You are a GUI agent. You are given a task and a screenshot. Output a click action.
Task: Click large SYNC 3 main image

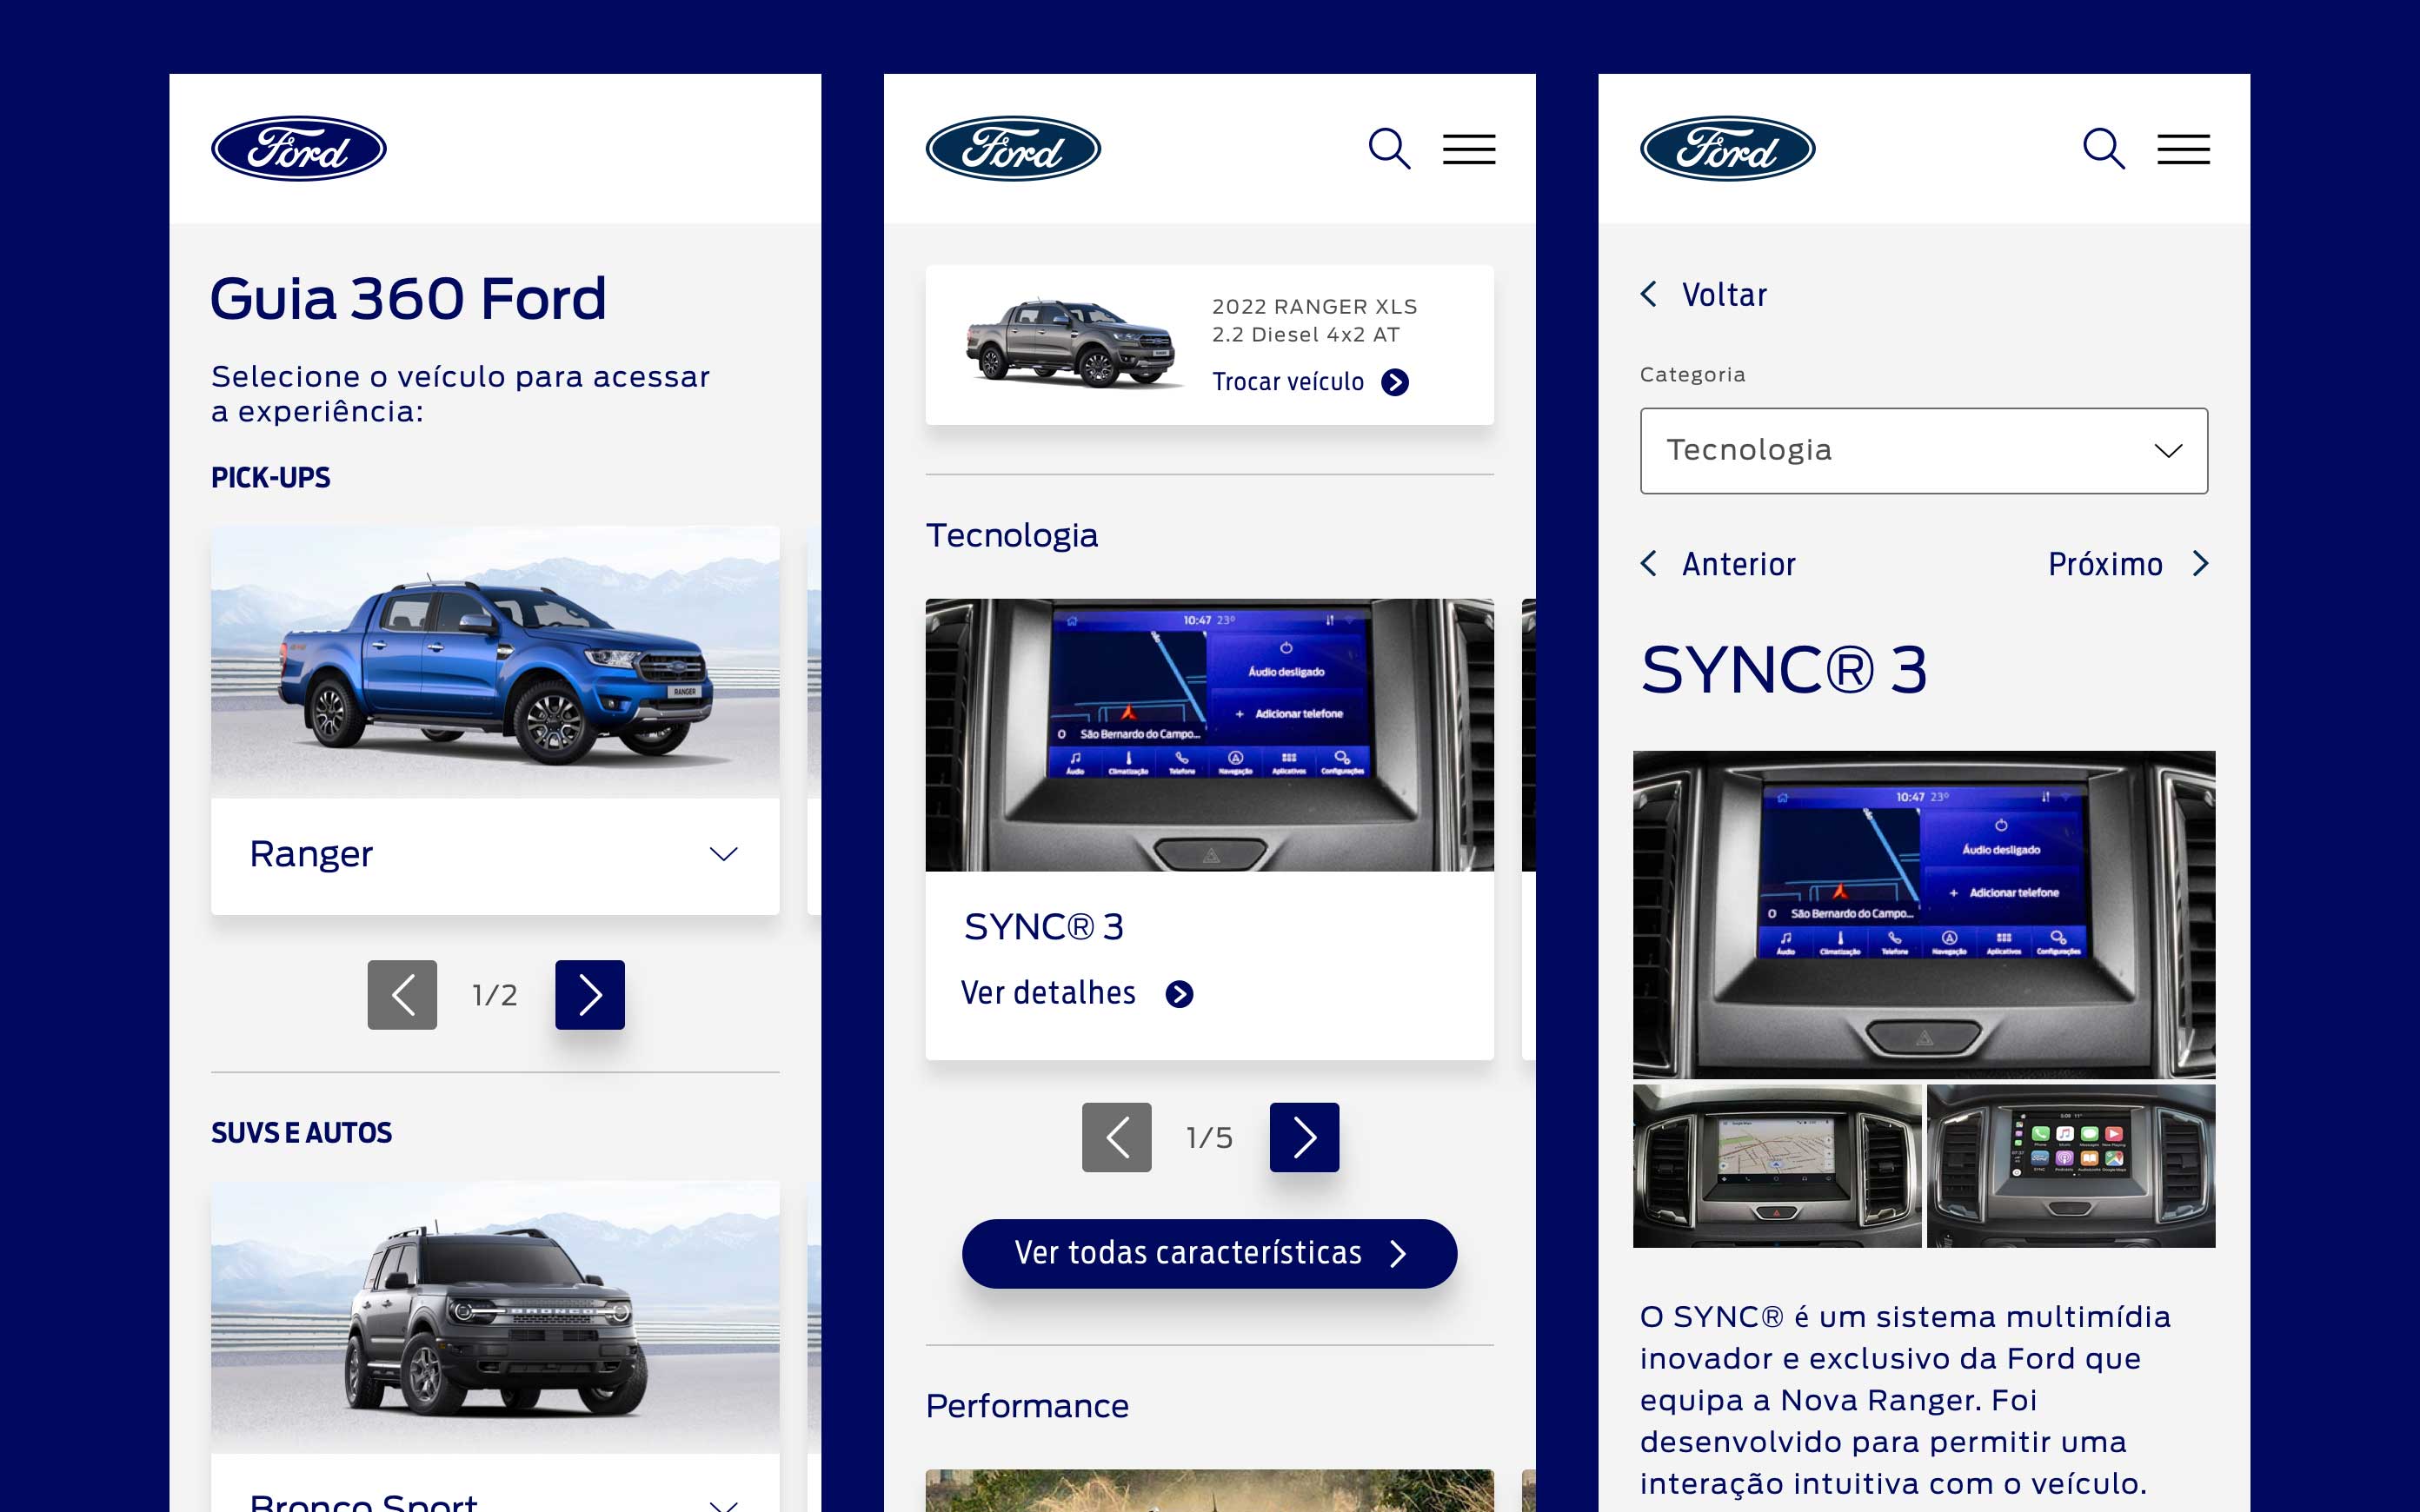point(1924,914)
